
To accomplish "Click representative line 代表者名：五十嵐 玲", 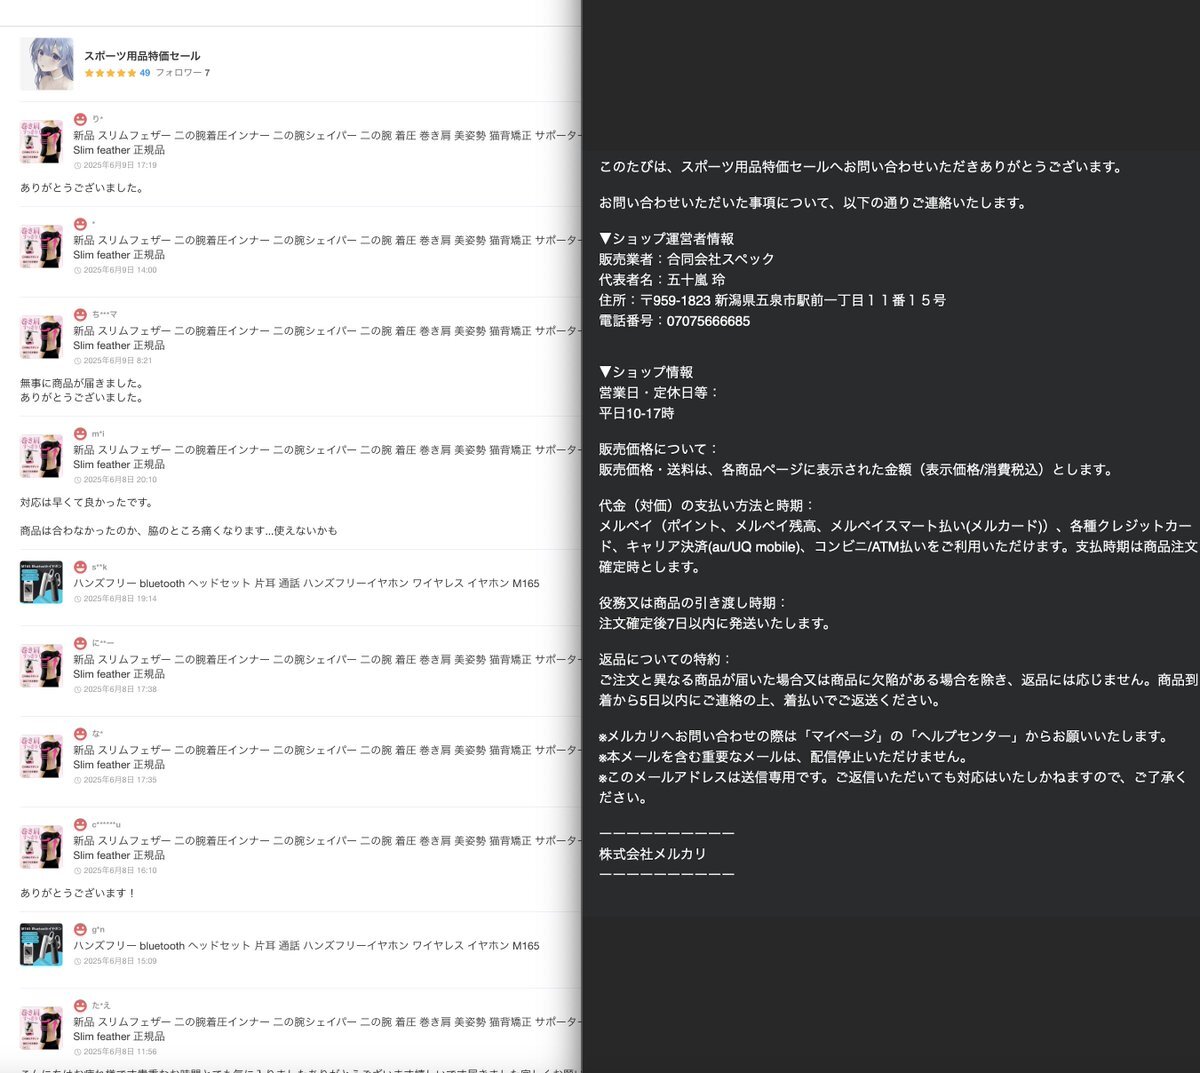I will point(662,280).
